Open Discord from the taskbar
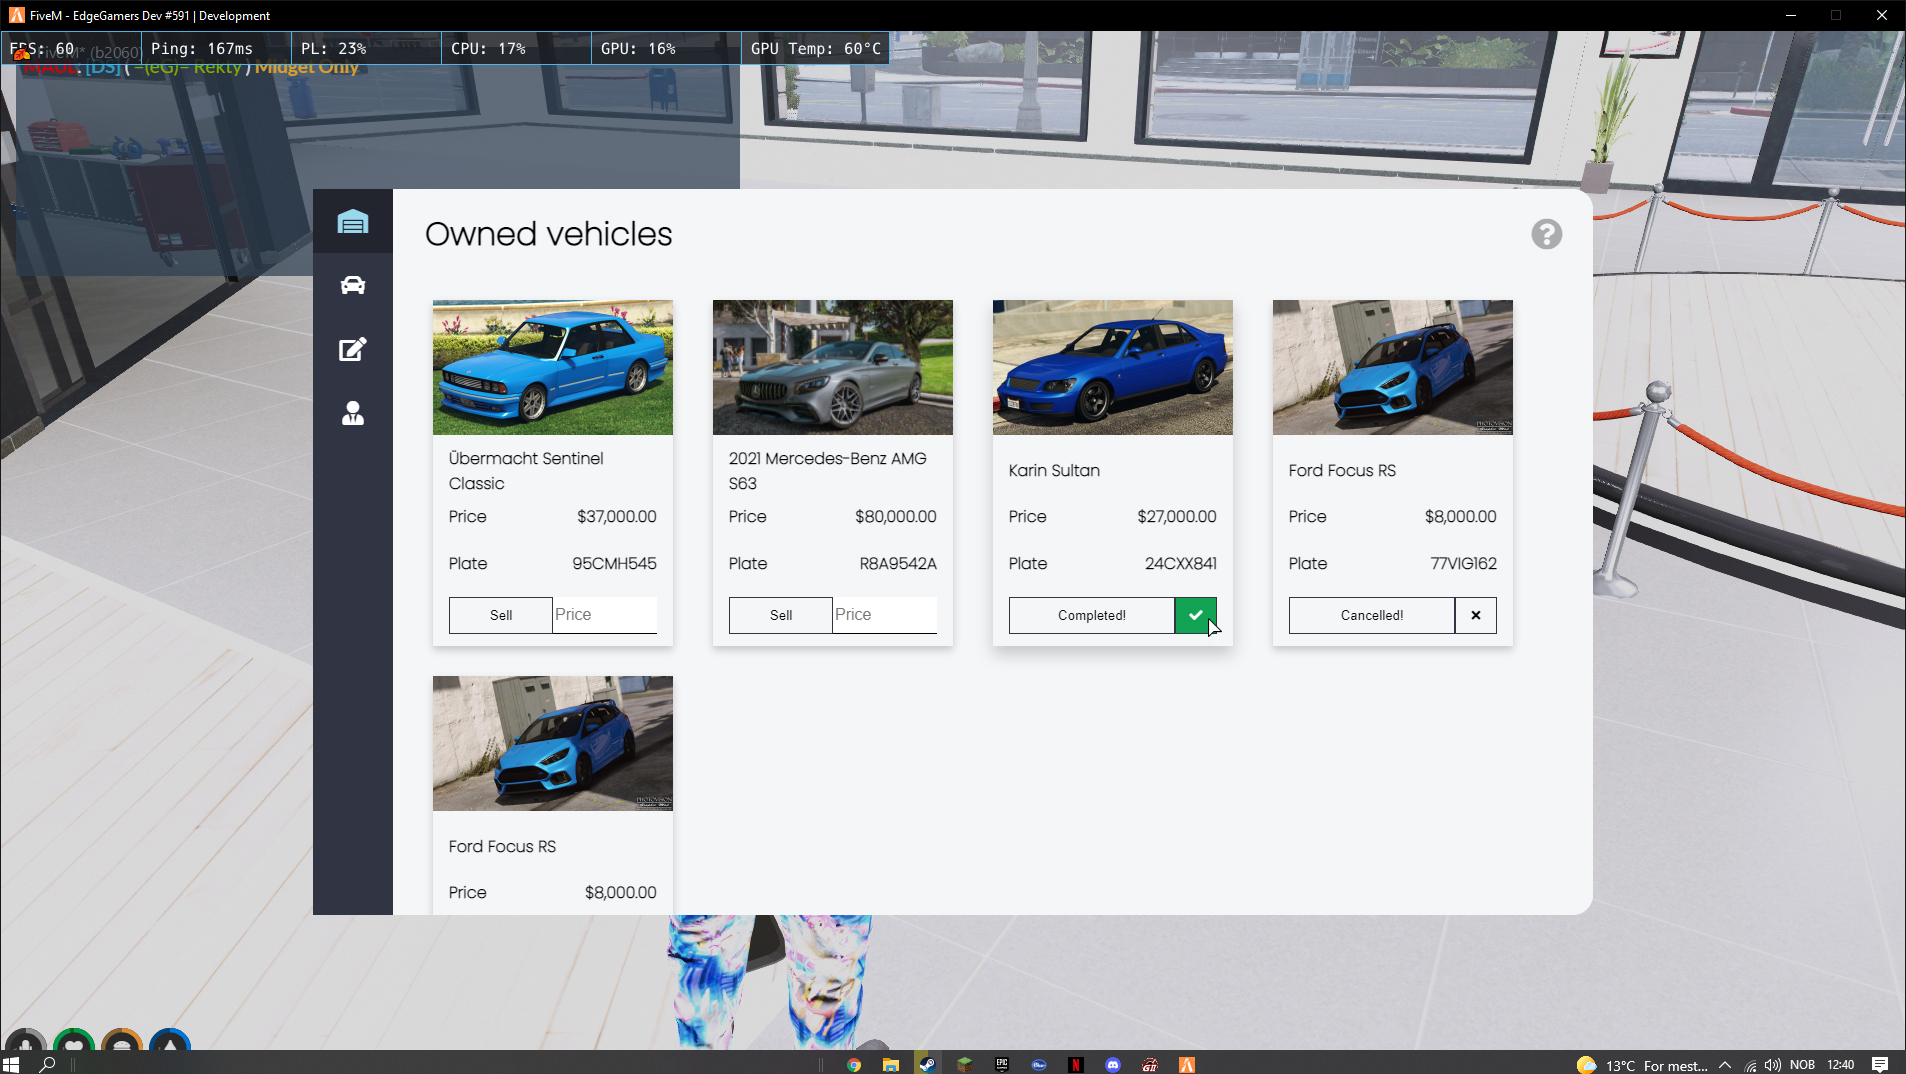The height and width of the screenshot is (1074, 1906). pos(1113,1064)
